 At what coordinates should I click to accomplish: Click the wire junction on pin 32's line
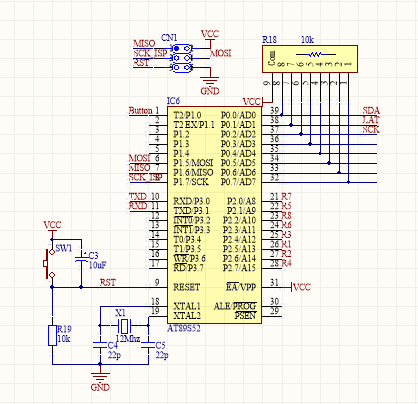tap(349, 182)
